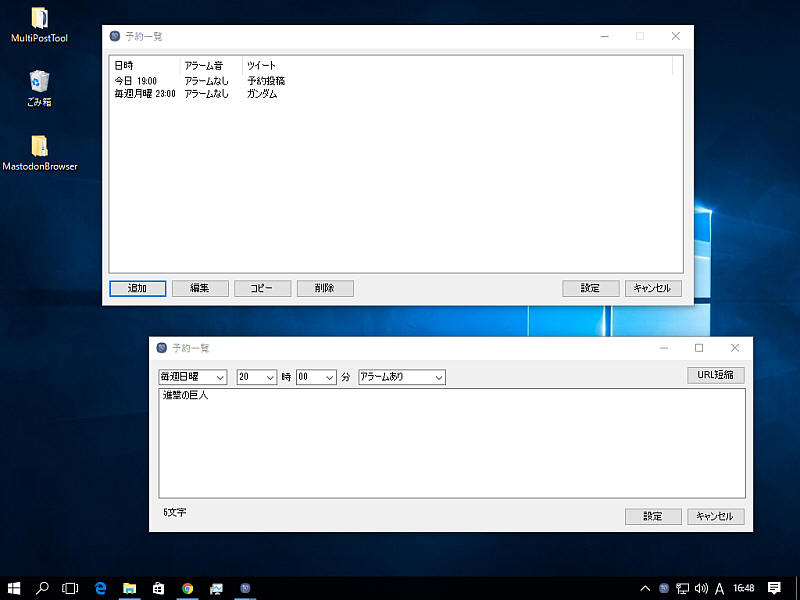Open the 毎週日曜 day dropdown
This screenshot has height=600, width=800.
(x=192, y=377)
